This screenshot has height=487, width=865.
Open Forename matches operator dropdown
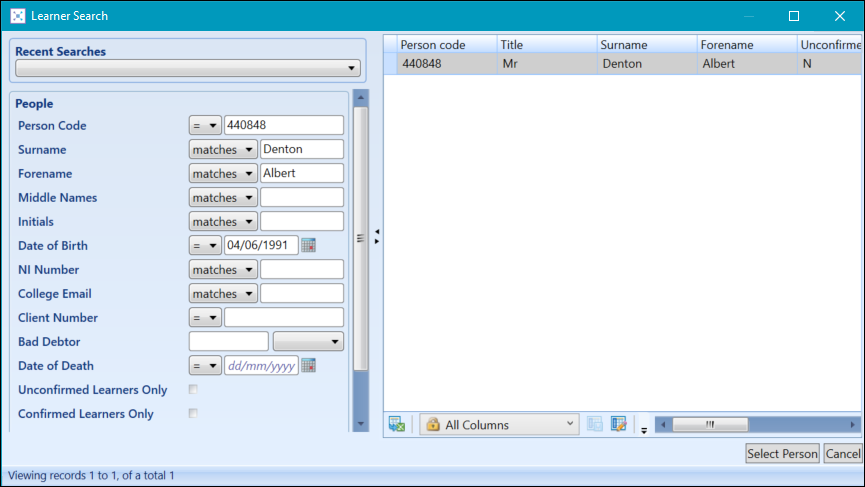point(223,173)
